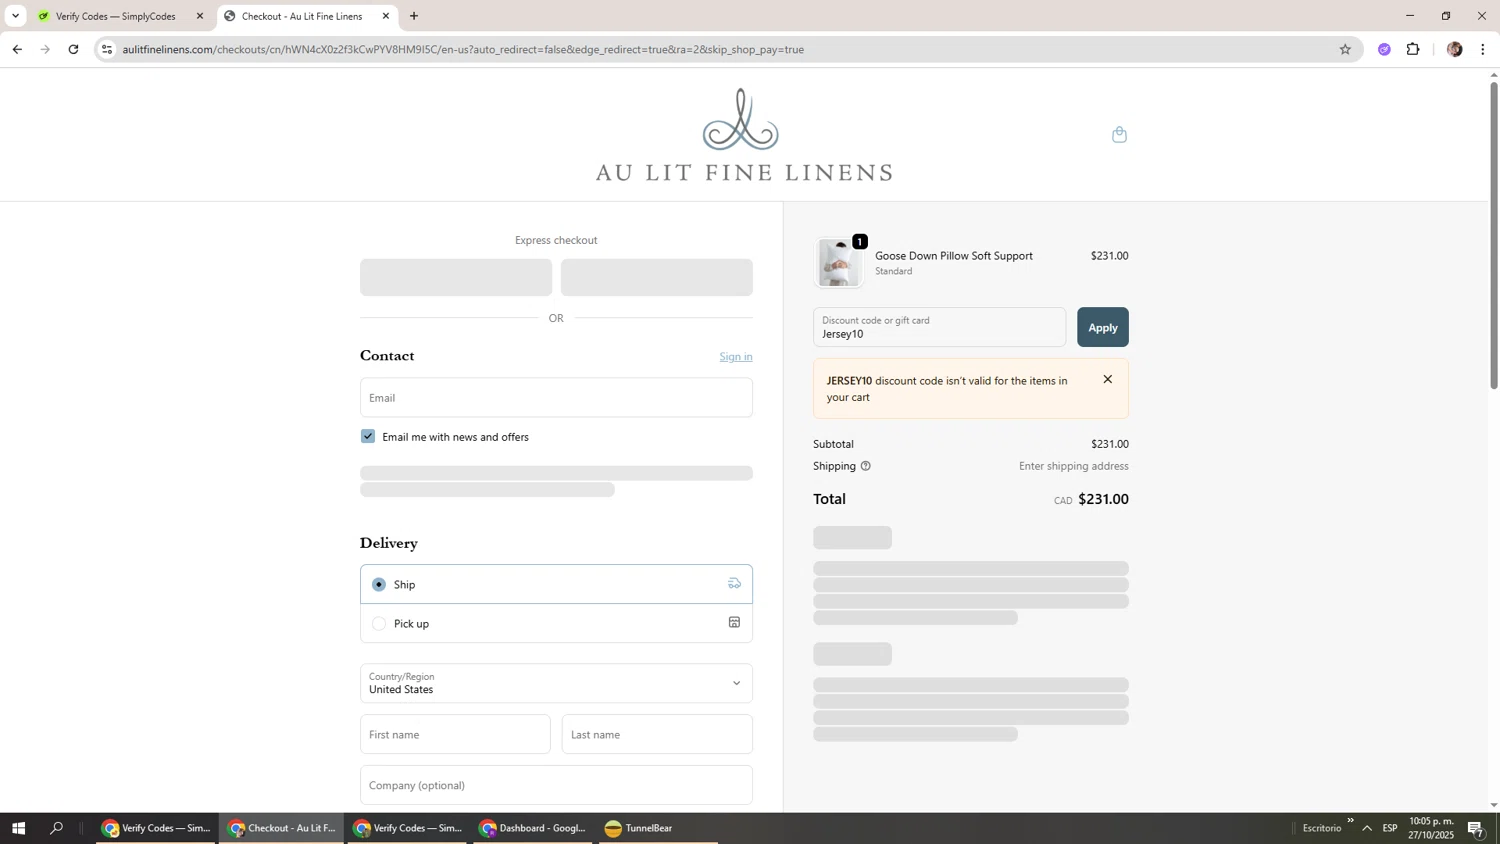The width and height of the screenshot is (1500, 844).
Task: Select the Pick up delivery option
Action: pyautogui.click(x=556, y=623)
